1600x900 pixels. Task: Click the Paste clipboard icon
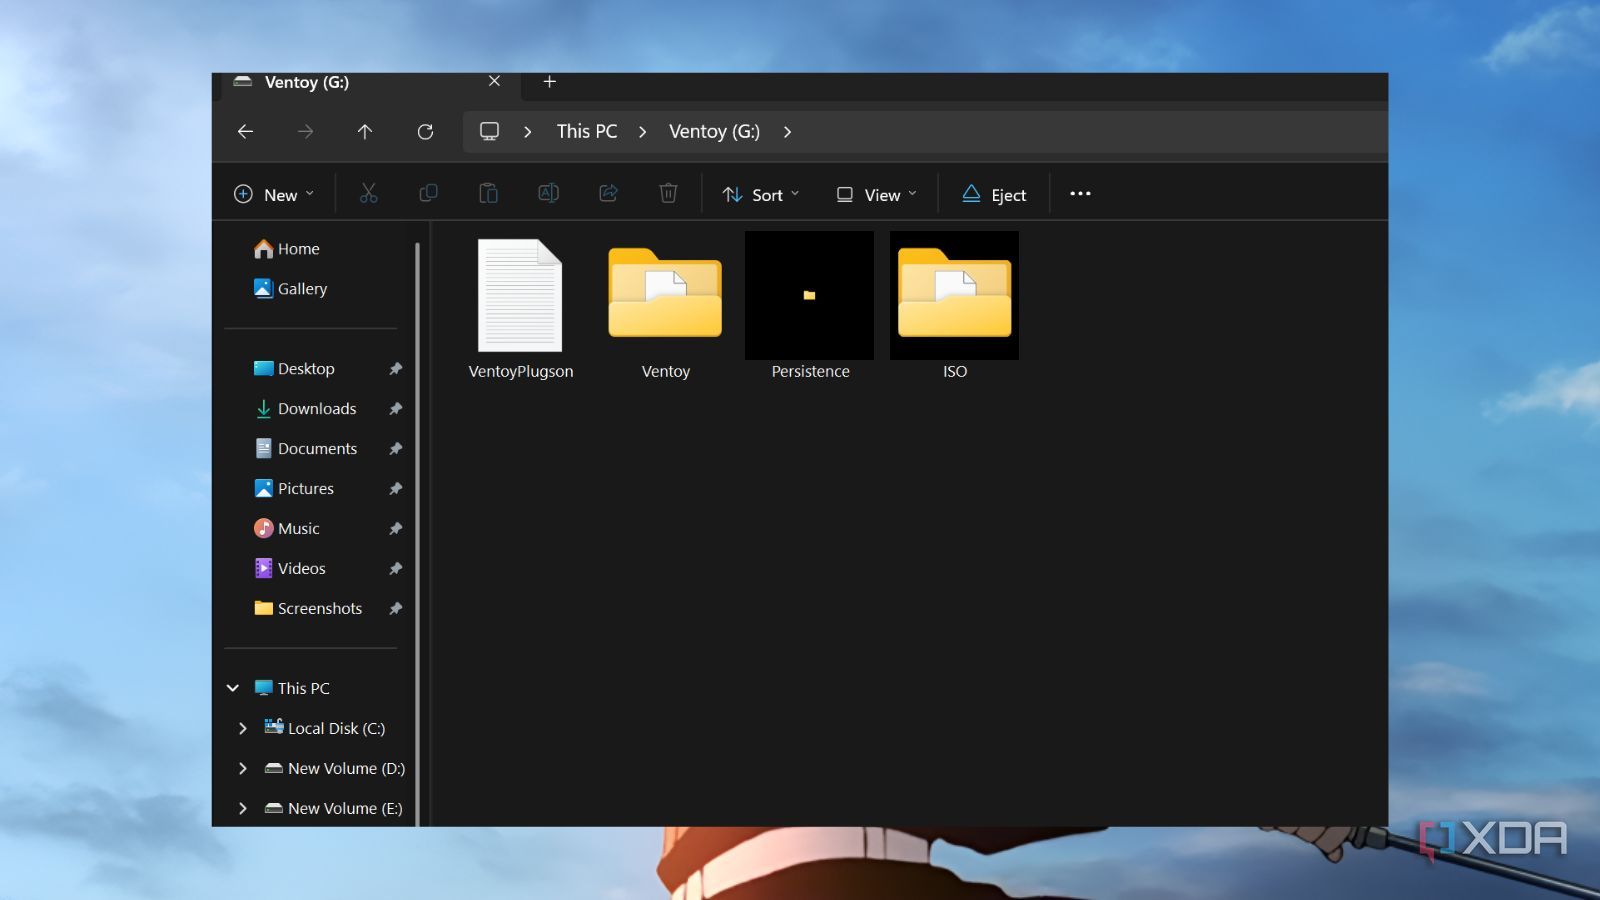point(488,194)
